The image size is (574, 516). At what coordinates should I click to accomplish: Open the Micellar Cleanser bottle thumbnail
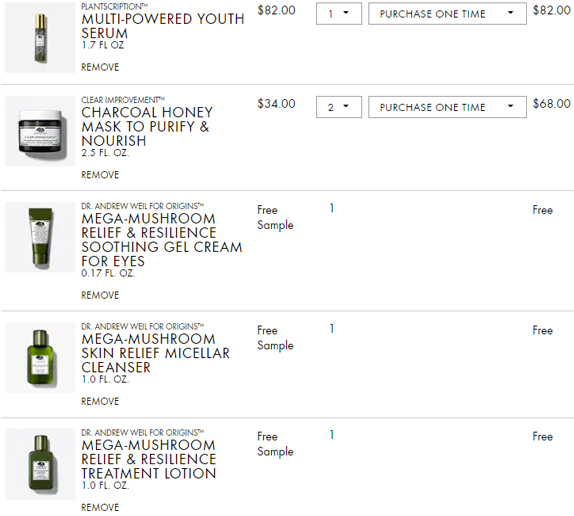click(x=40, y=358)
